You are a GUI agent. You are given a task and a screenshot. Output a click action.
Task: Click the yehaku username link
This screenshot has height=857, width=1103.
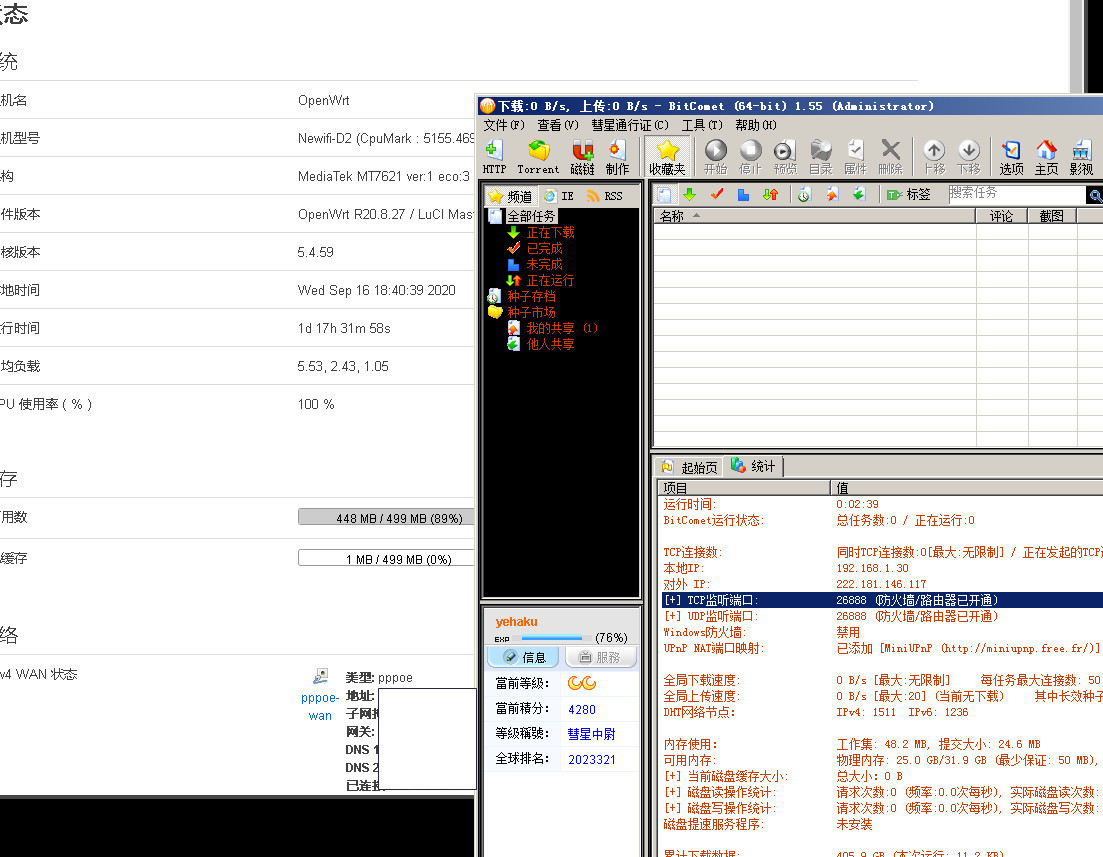pyautogui.click(x=516, y=622)
